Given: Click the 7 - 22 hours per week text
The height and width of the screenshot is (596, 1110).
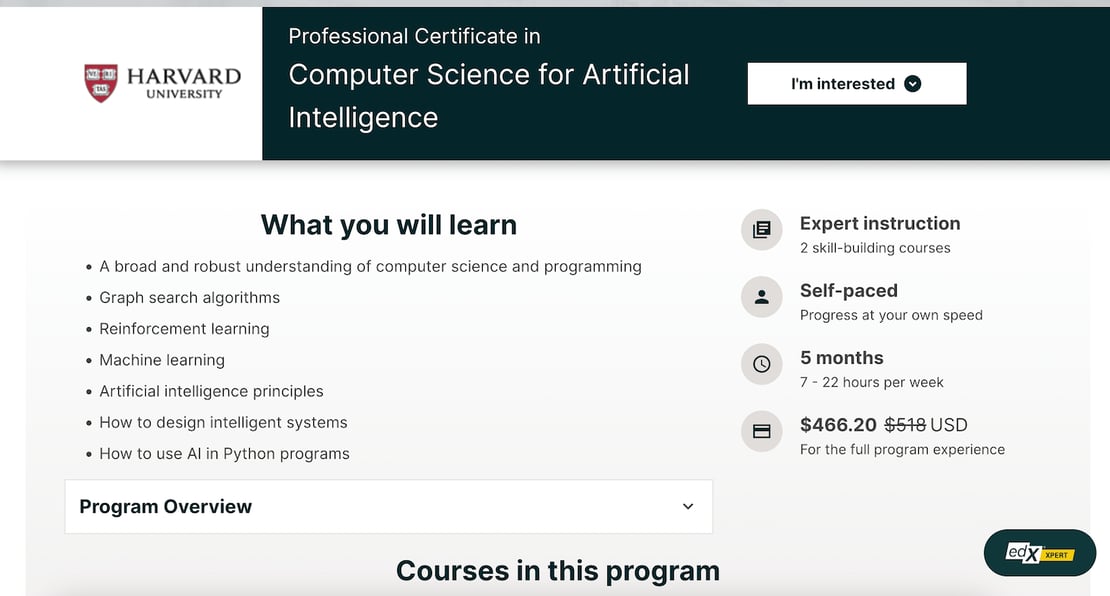Looking at the screenshot, I should pyautogui.click(x=871, y=382).
